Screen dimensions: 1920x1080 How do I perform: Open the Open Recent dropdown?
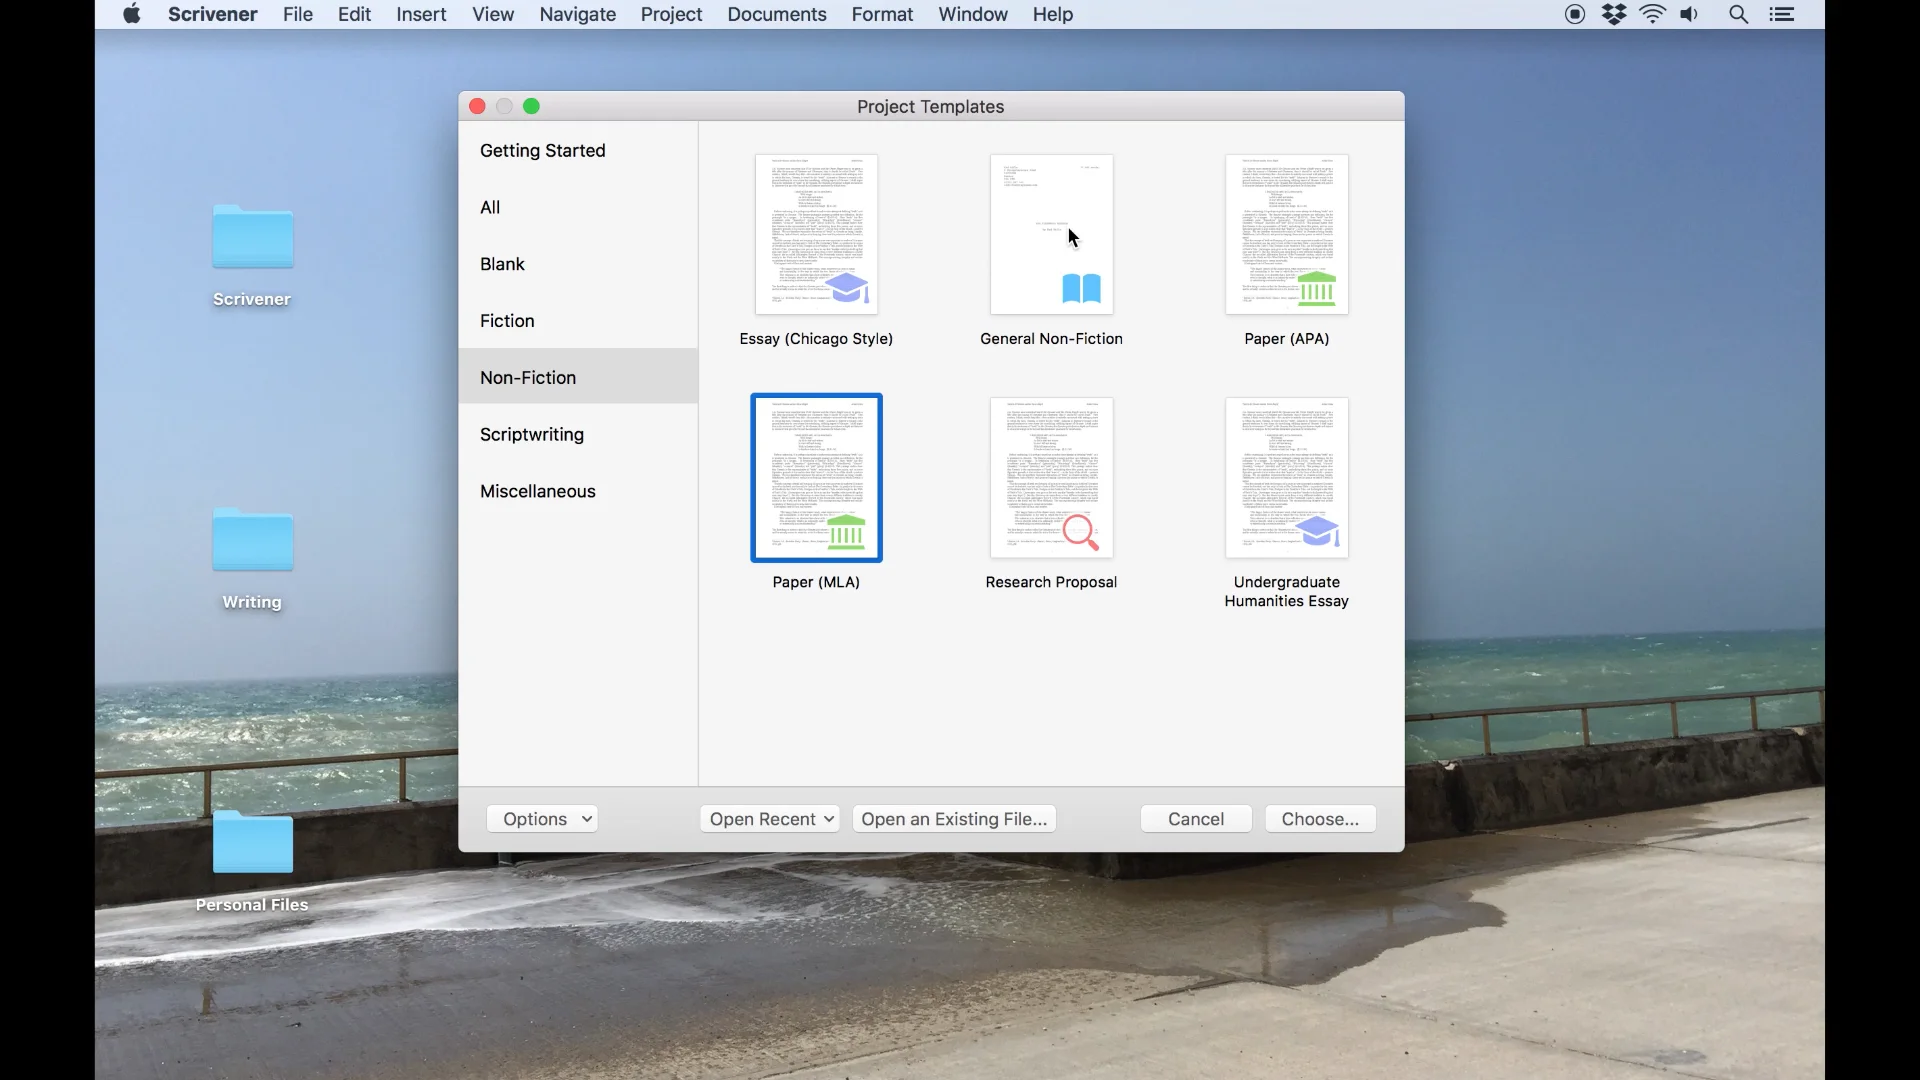click(x=770, y=819)
